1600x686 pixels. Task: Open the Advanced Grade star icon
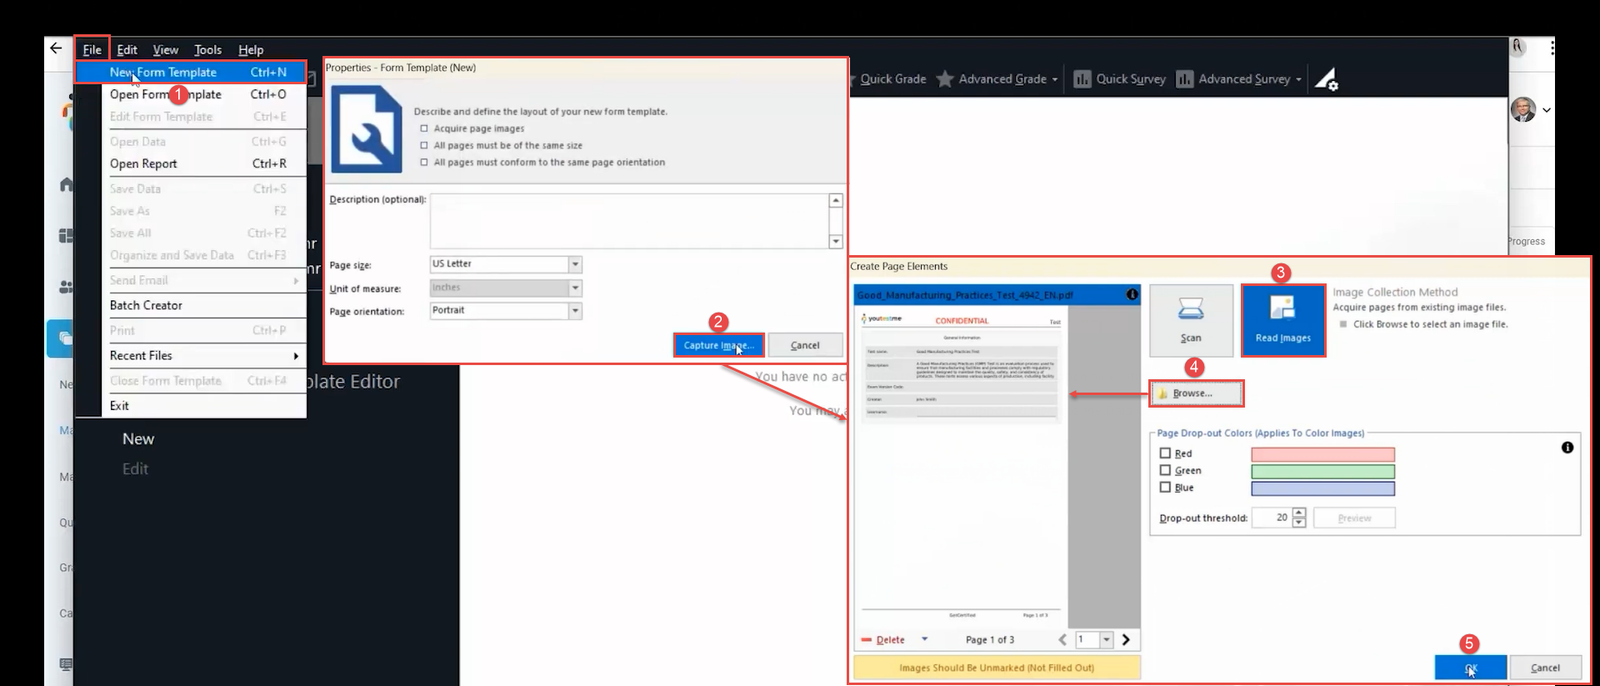(x=944, y=79)
